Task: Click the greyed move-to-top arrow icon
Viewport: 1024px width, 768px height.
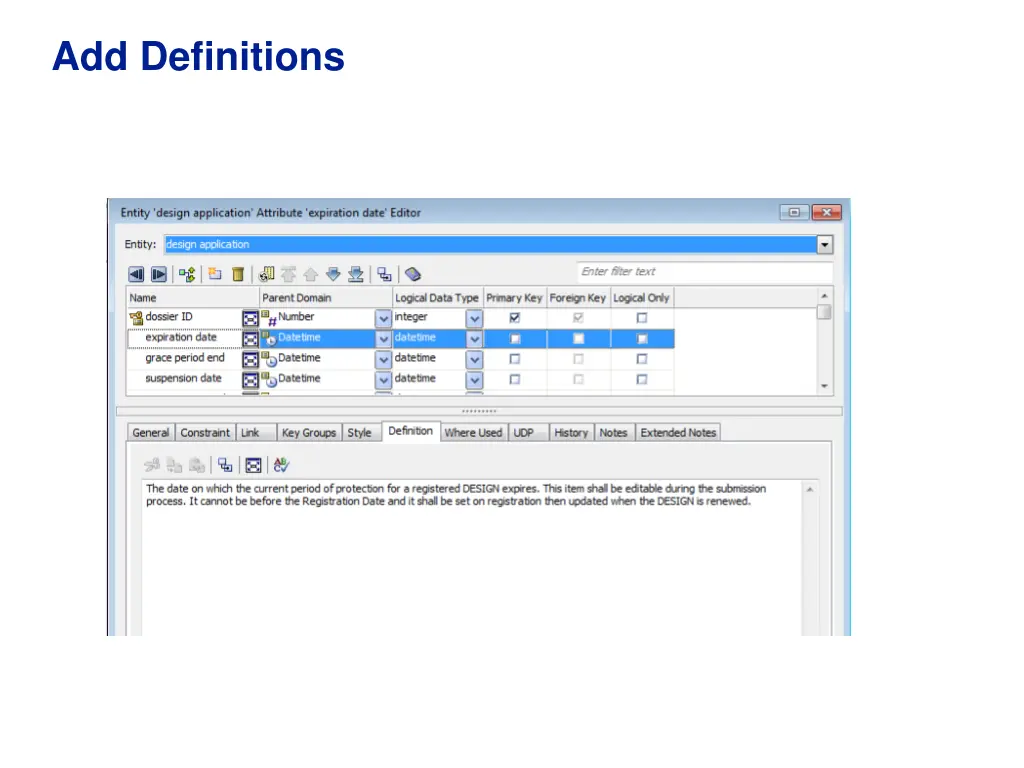Action: (x=289, y=274)
